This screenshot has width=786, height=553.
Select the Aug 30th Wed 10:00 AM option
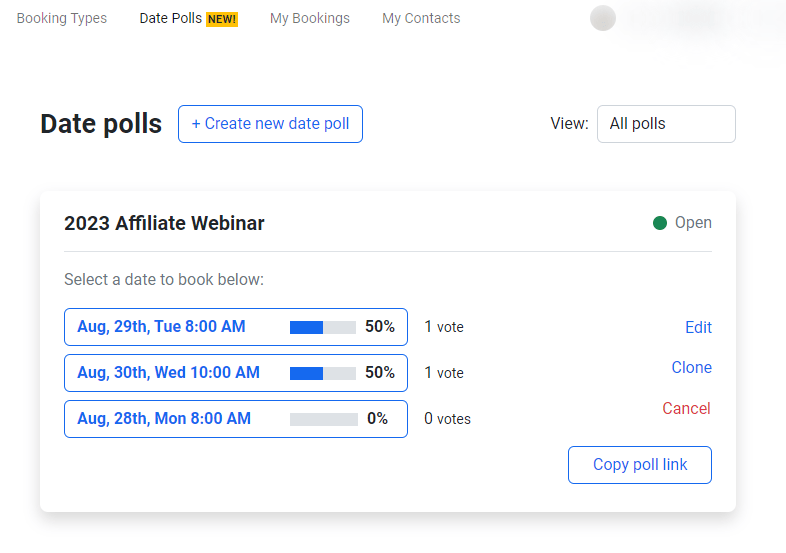(x=236, y=373)
